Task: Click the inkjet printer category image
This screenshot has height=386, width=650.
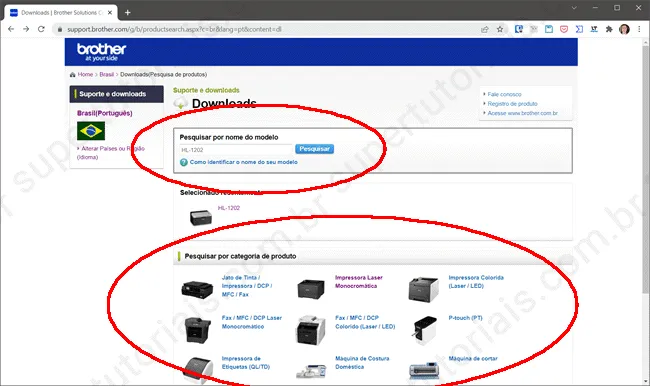Action: tap(197, 289)
